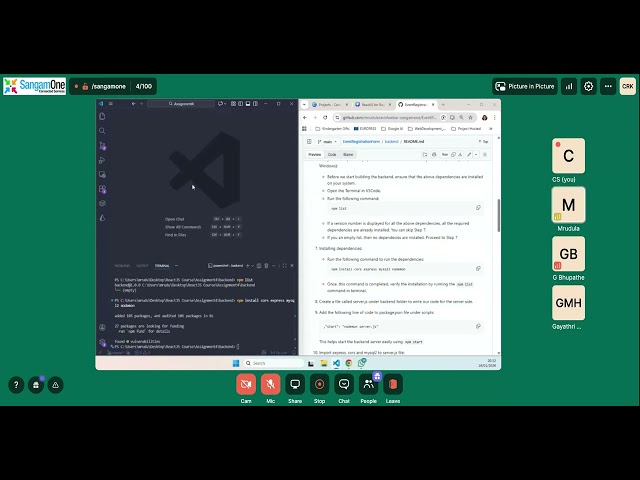Open the new terminal profile dropdown arrow
The width and height of the screenshot is (640, 480).
tap(253, 266)
